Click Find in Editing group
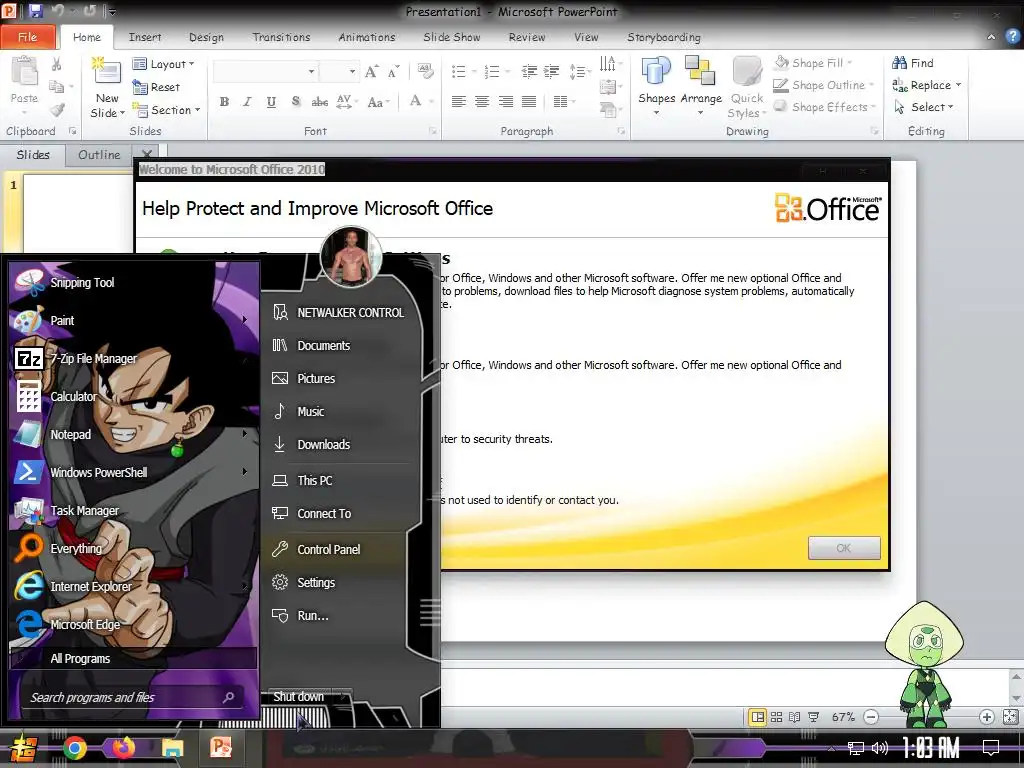This screenshot has width=1024, height=768. click(x=913, y=63)
